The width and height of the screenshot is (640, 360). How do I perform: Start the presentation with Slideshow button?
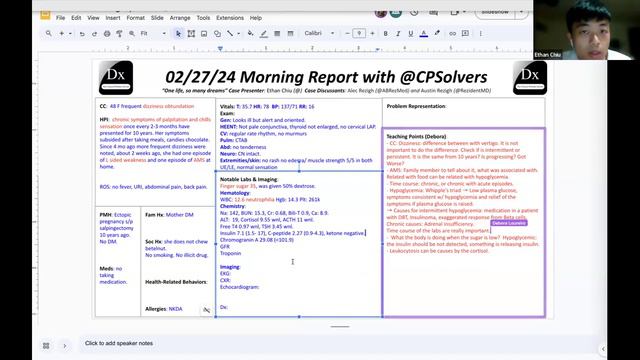coord(495,12)
